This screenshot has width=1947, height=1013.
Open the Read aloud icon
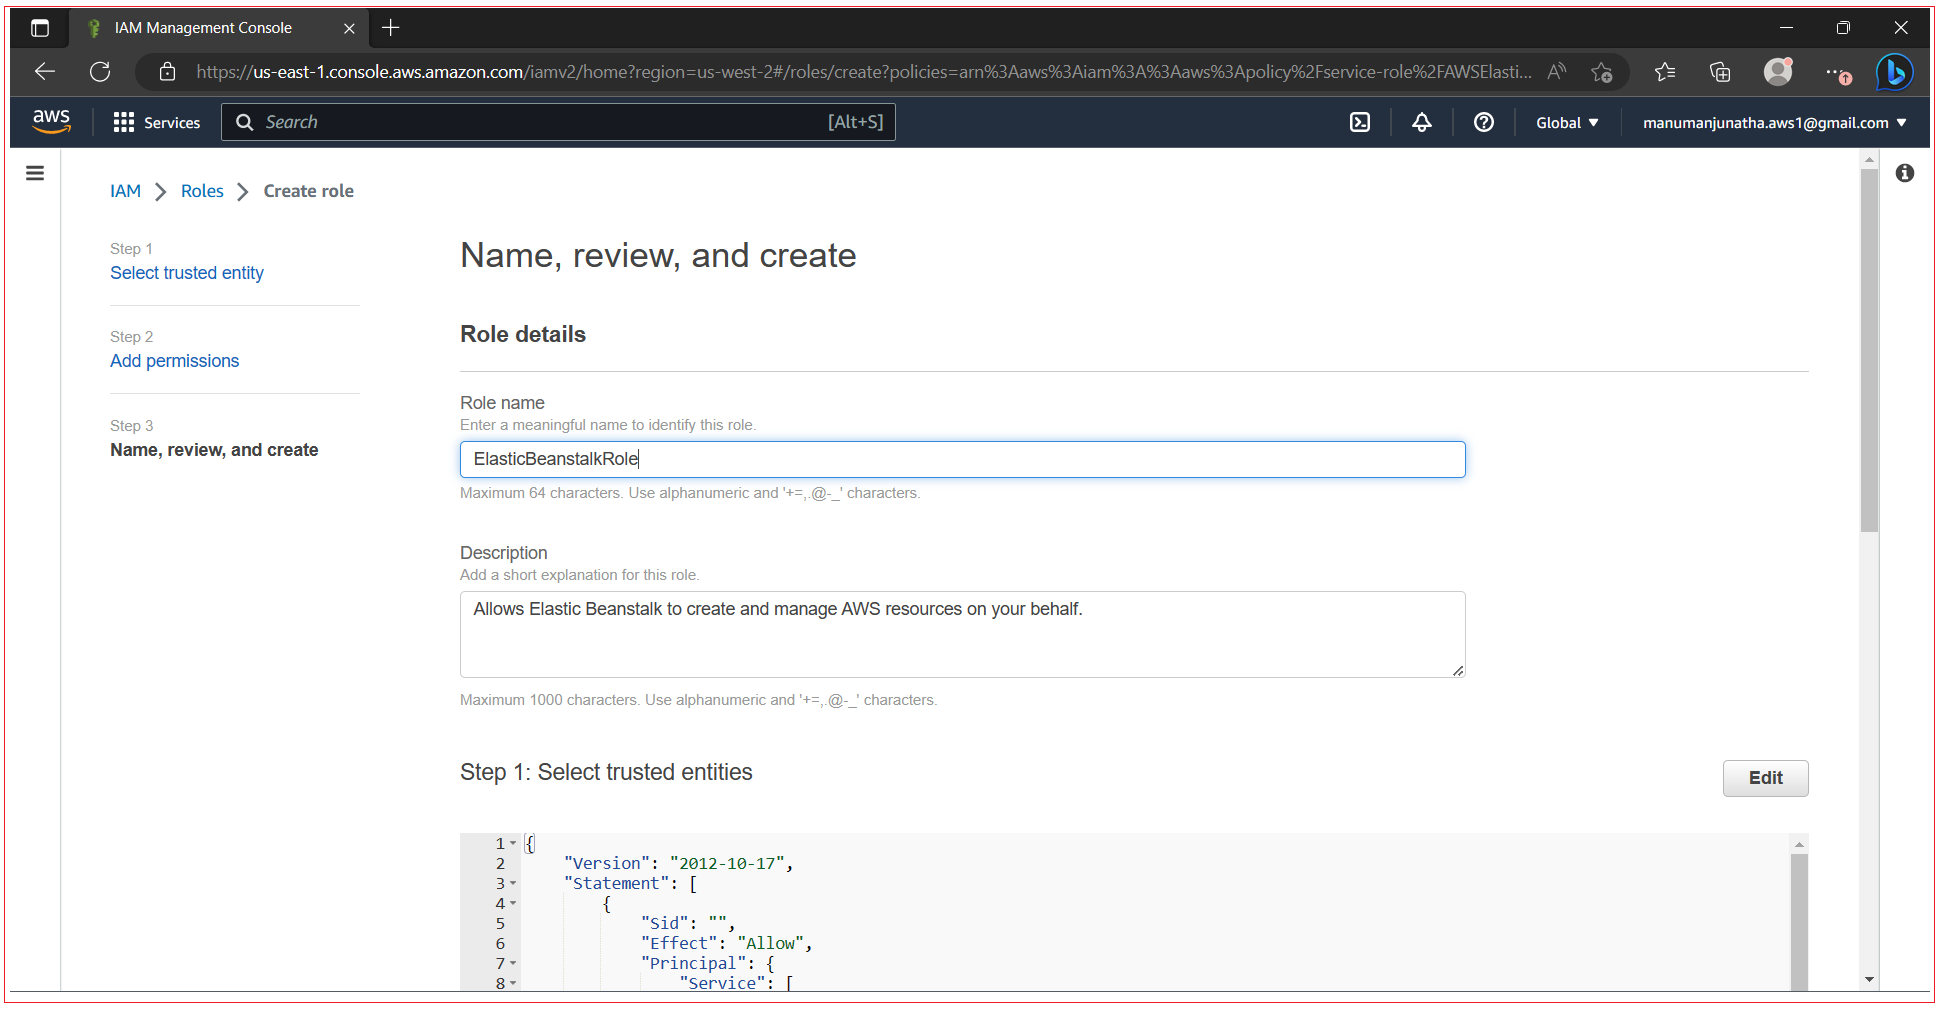click(x=1557, y=72)
